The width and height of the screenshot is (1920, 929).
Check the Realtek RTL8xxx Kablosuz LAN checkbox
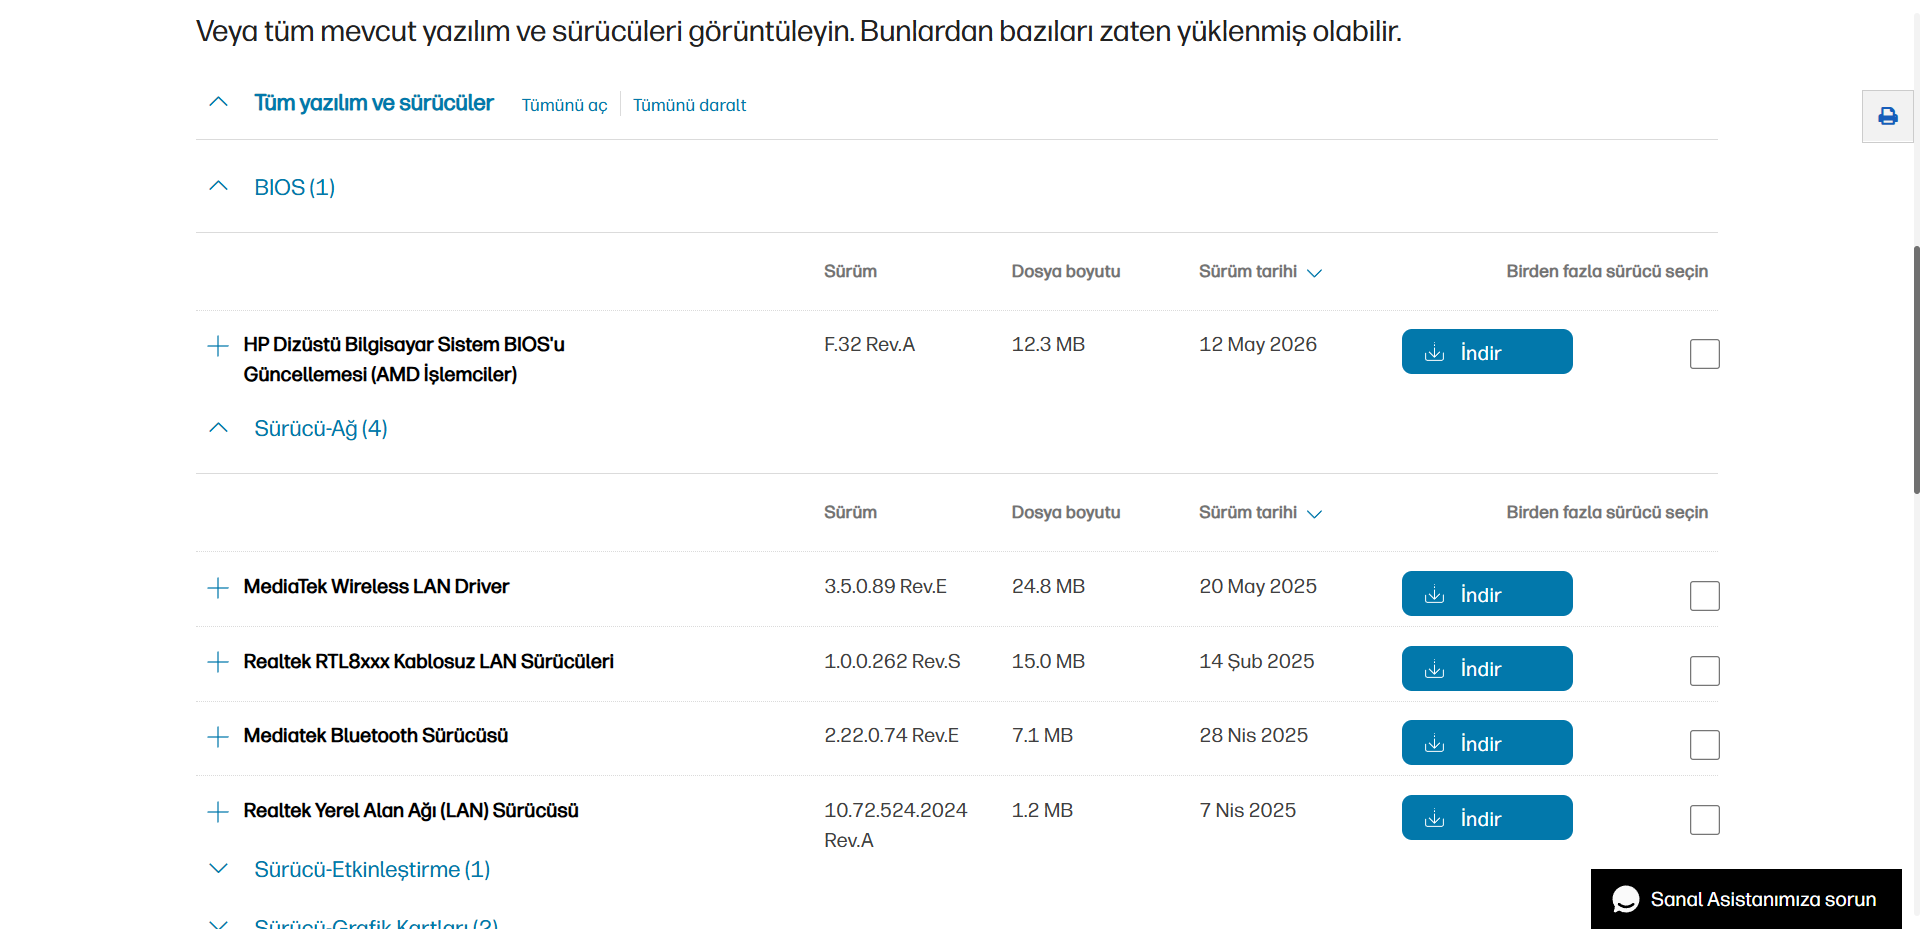[1705, 671]
